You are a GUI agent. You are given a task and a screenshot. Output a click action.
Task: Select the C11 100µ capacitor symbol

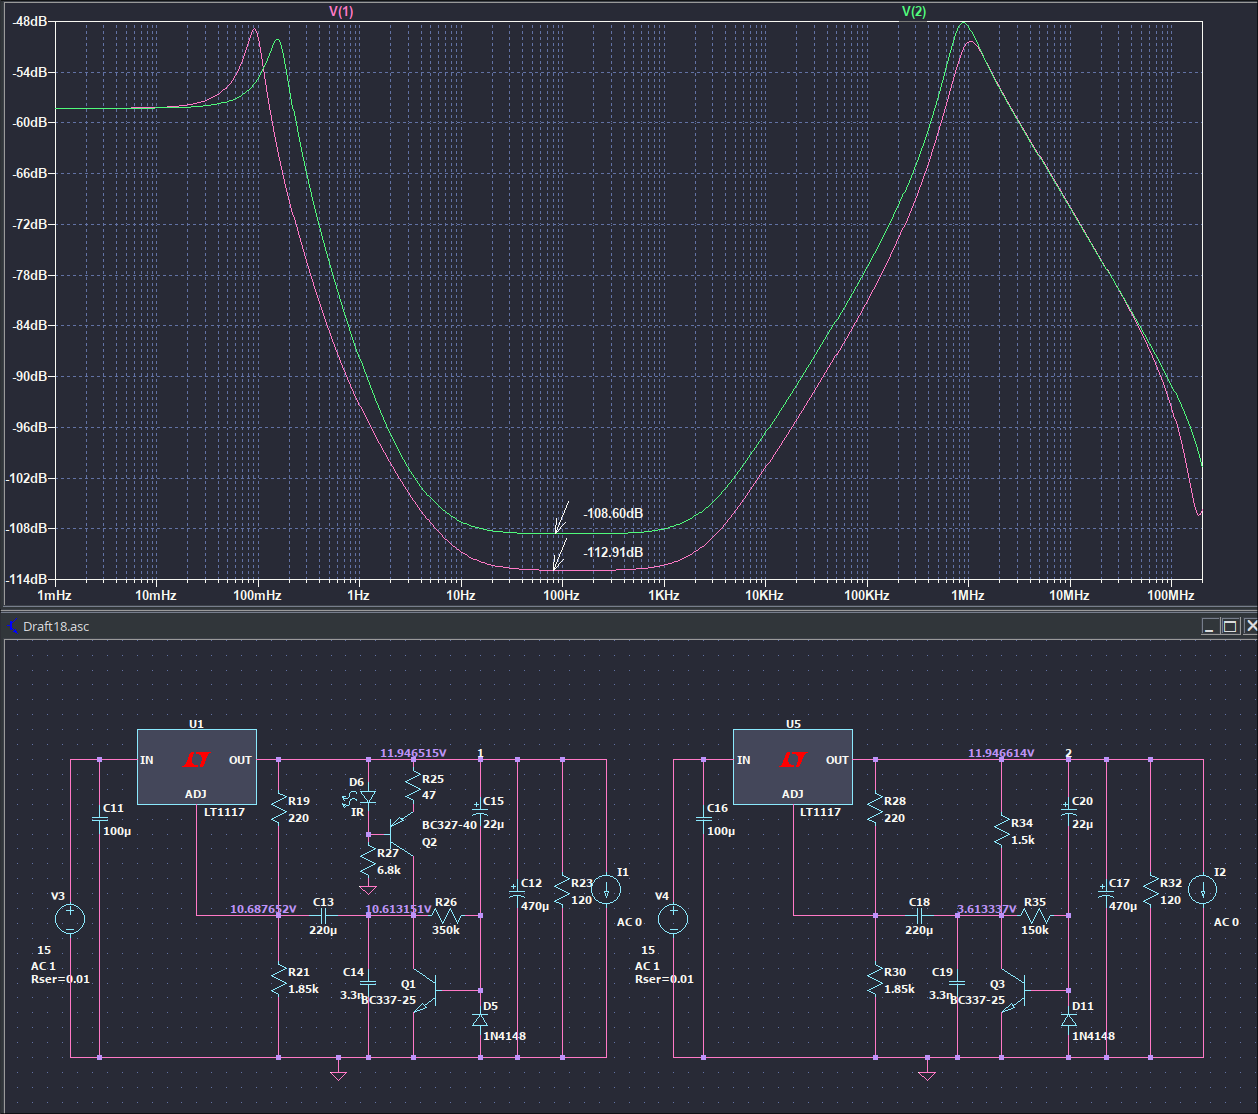pyautogui.click(x=100, y=818)
